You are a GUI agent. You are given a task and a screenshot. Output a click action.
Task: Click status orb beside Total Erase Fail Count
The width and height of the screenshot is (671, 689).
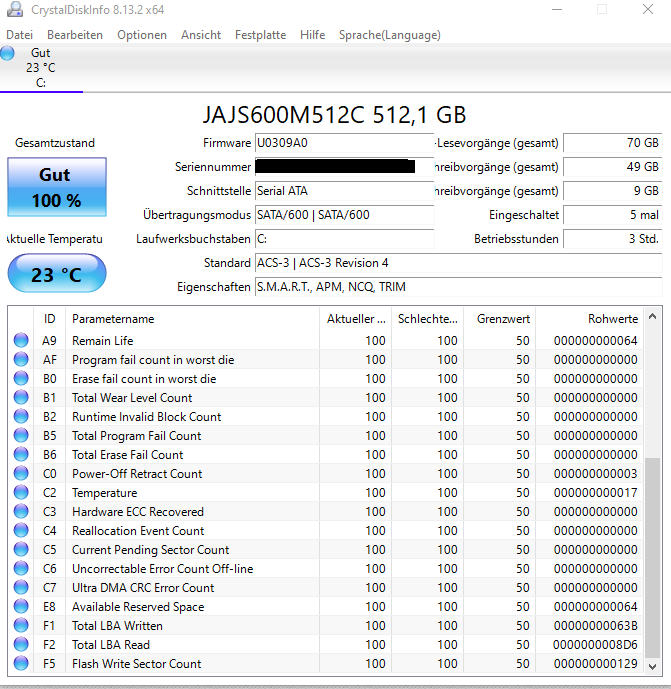21,454
